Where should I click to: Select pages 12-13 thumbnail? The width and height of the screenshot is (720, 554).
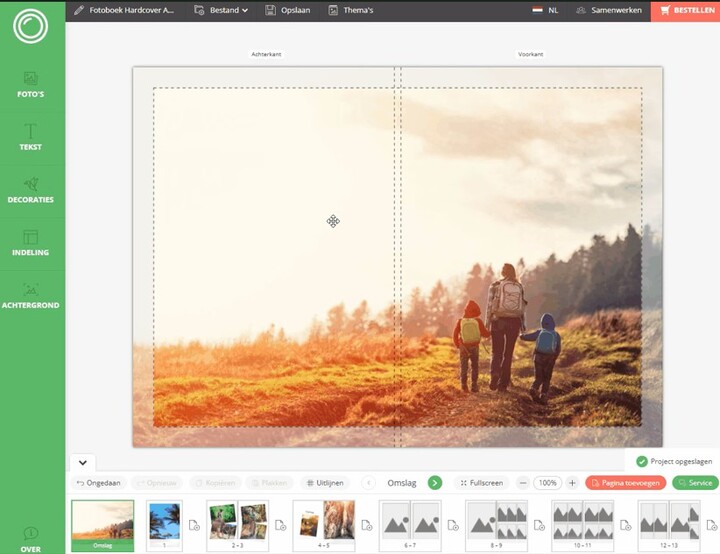click(x=669, y=526)
